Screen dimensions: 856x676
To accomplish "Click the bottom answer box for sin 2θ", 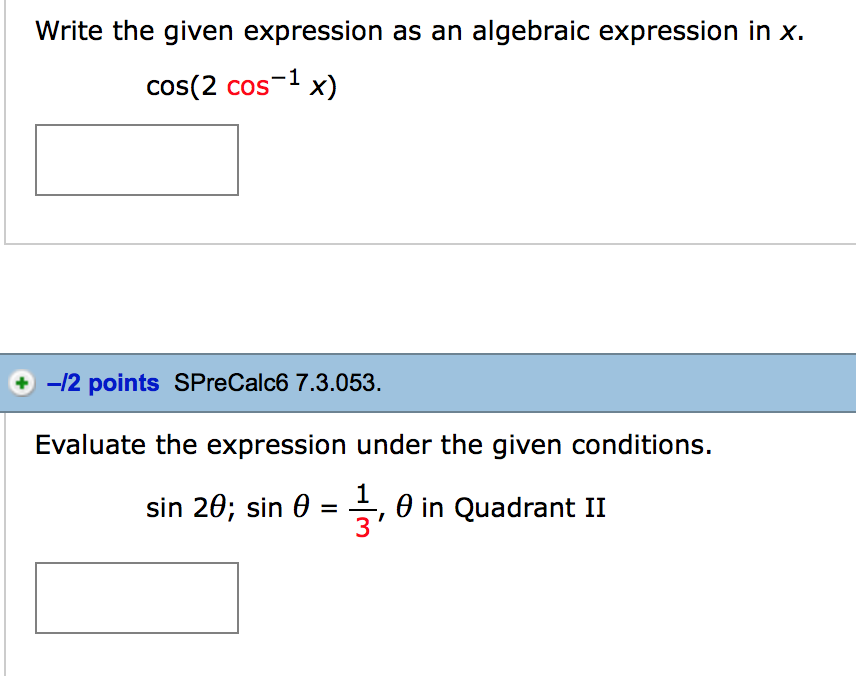I will 137,598.
